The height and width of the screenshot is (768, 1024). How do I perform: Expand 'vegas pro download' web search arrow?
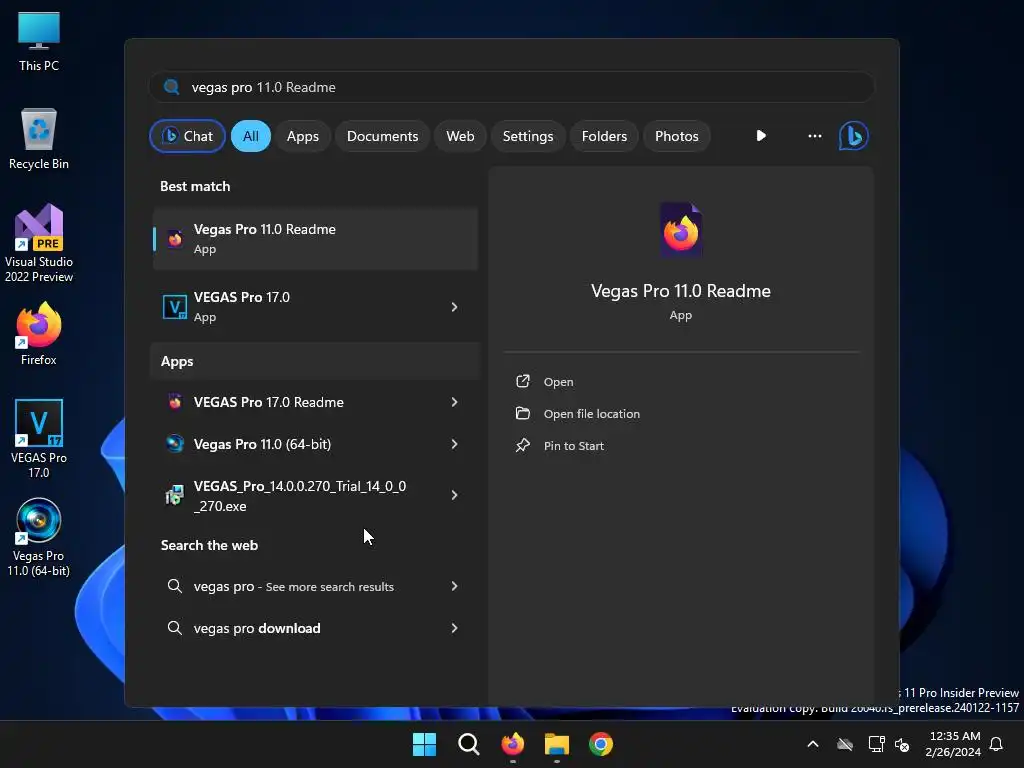(x=455, y=628)
